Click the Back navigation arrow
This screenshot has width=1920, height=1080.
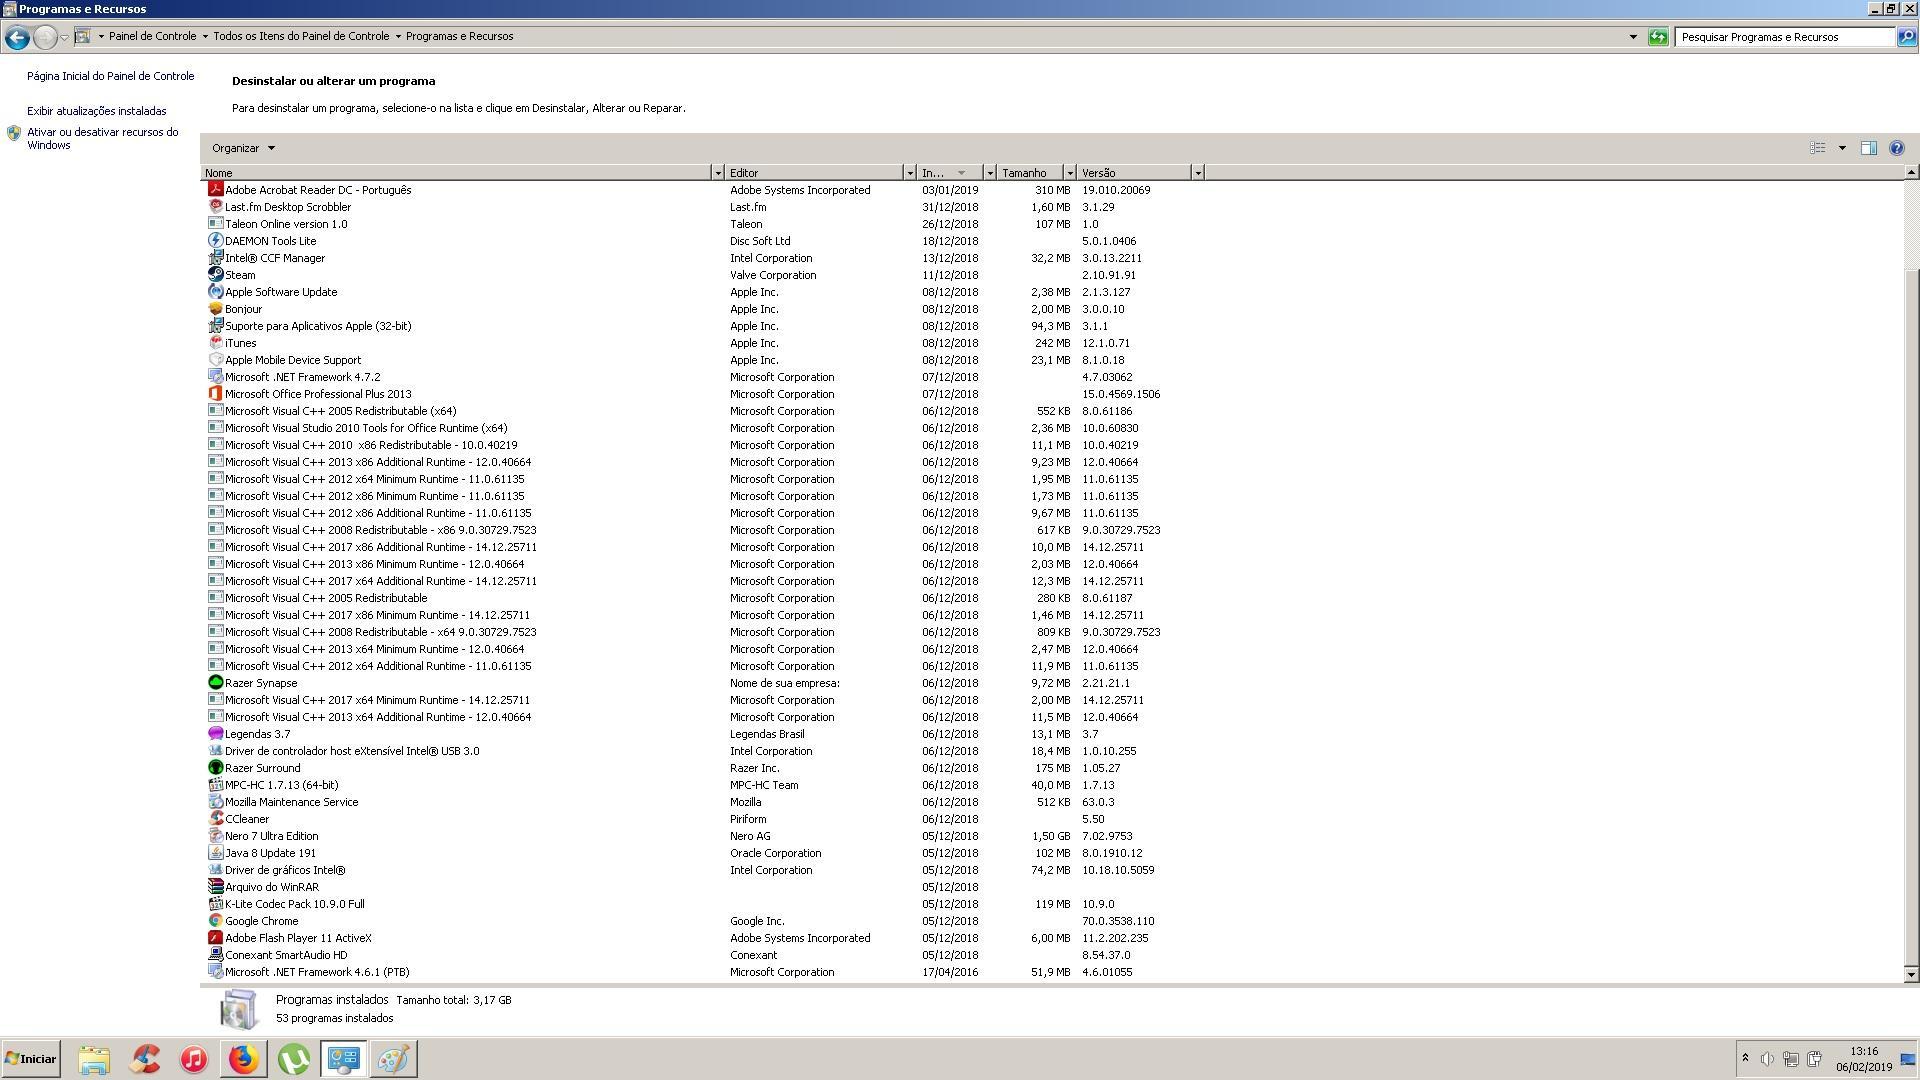(17, 37)
